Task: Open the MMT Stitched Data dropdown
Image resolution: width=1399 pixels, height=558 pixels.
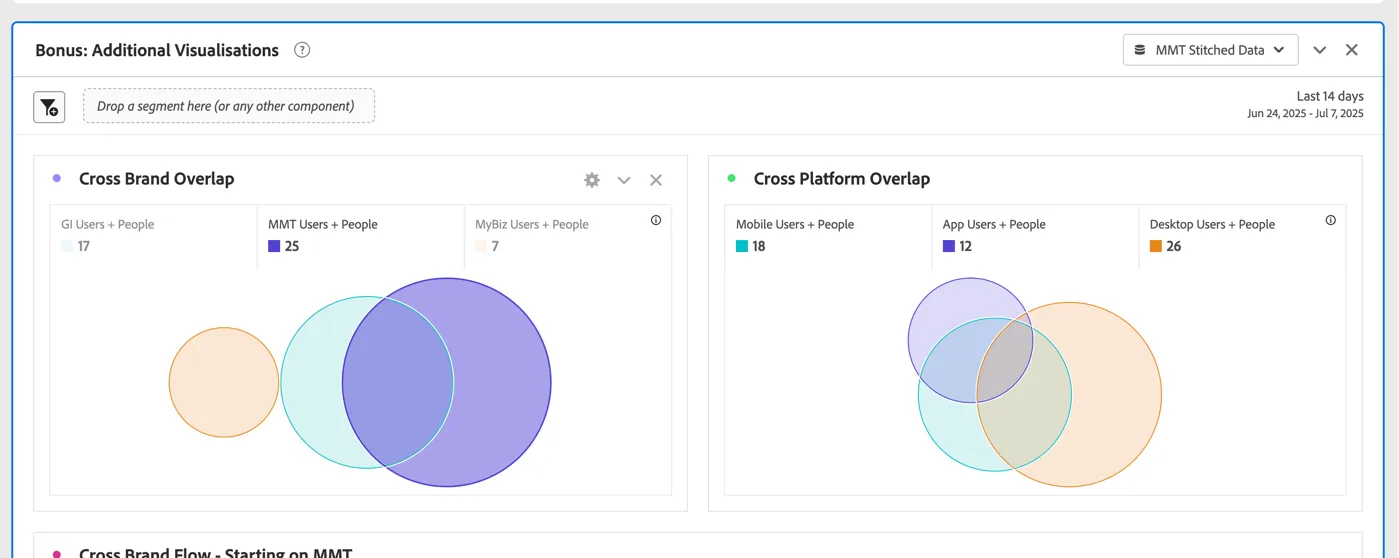Action: [1210, 50]
